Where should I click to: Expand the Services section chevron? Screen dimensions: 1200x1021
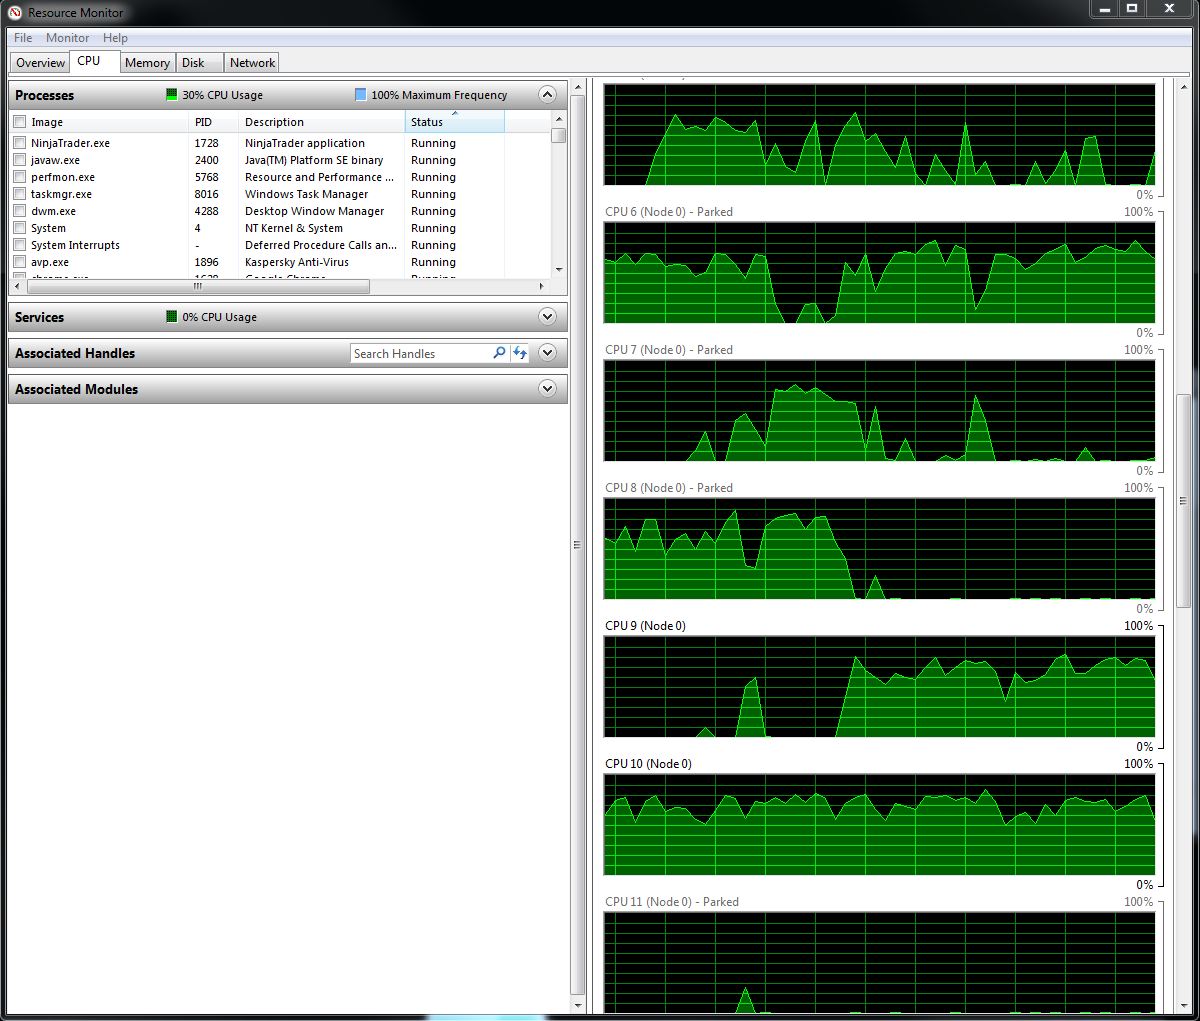(x=547, y=317)
